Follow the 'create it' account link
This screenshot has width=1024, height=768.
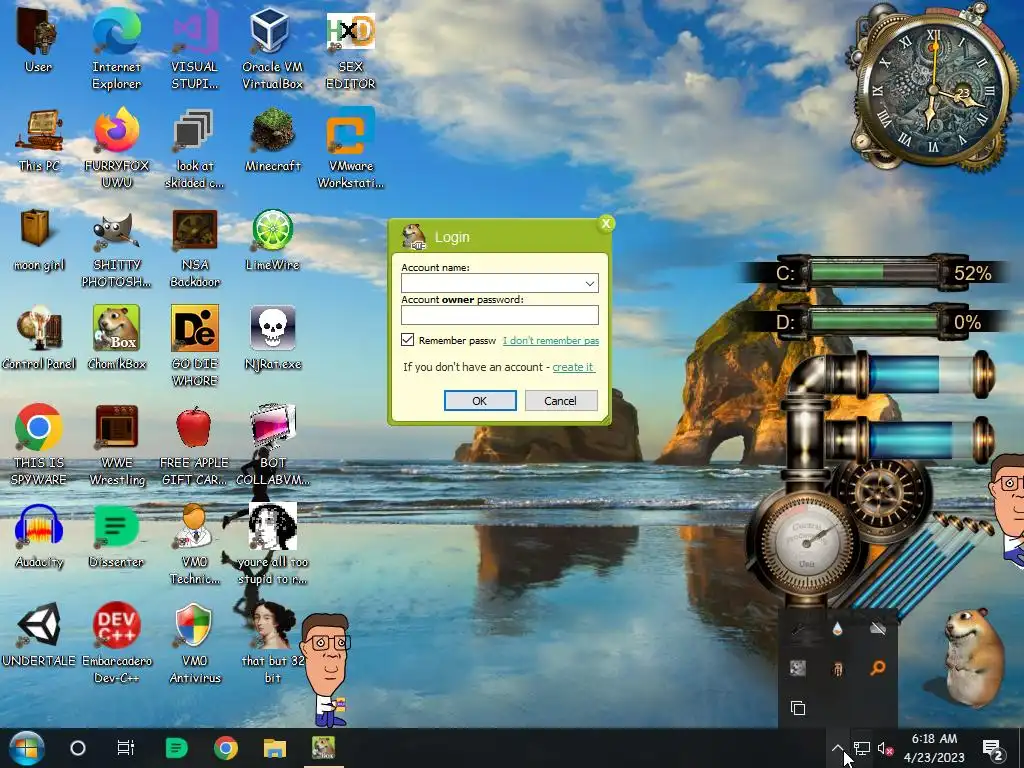[573, 367]
